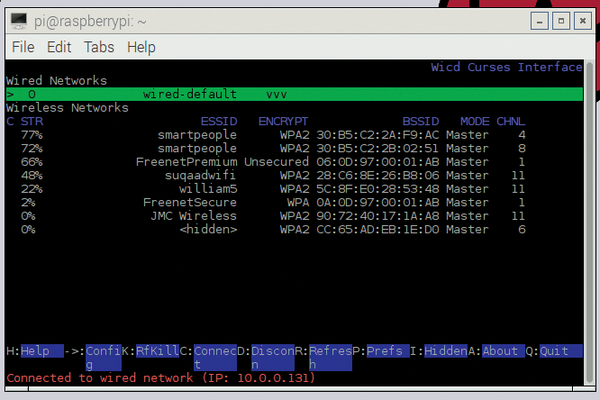Click BSSID 5C:8F:E0:28:53:48
This screenshot has width=600, height=400.
(378, 189)
